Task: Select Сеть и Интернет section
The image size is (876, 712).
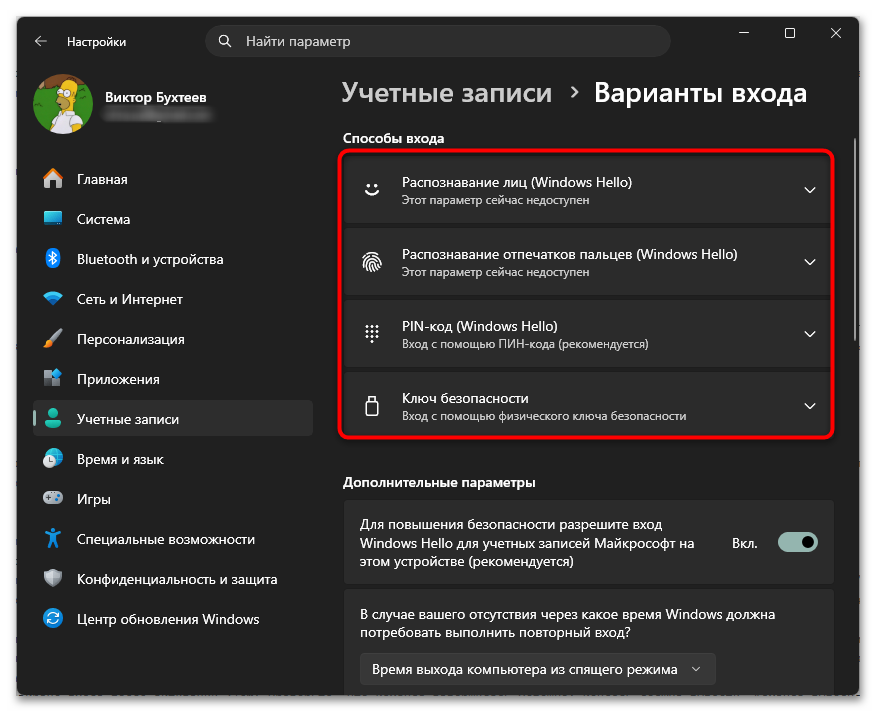Action: point(173,298)
